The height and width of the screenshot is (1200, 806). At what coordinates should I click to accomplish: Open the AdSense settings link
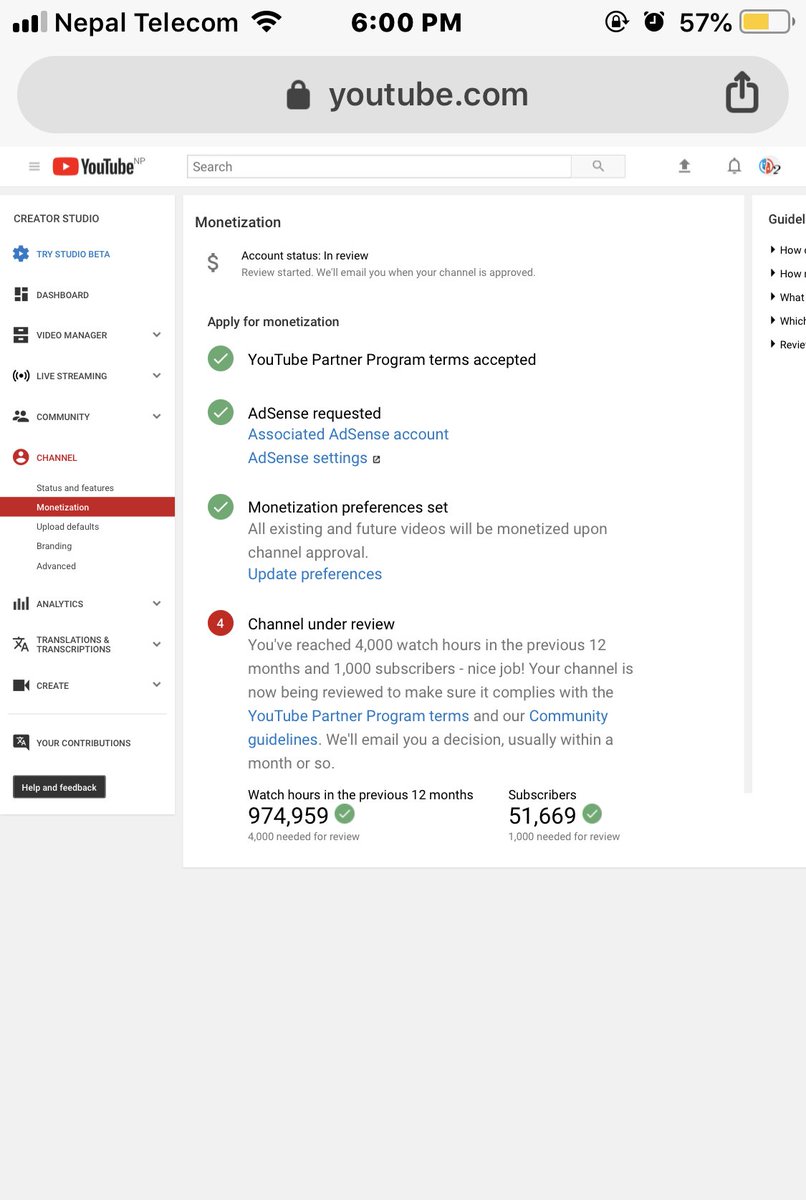pyautogui.click(x=308, y=458)
